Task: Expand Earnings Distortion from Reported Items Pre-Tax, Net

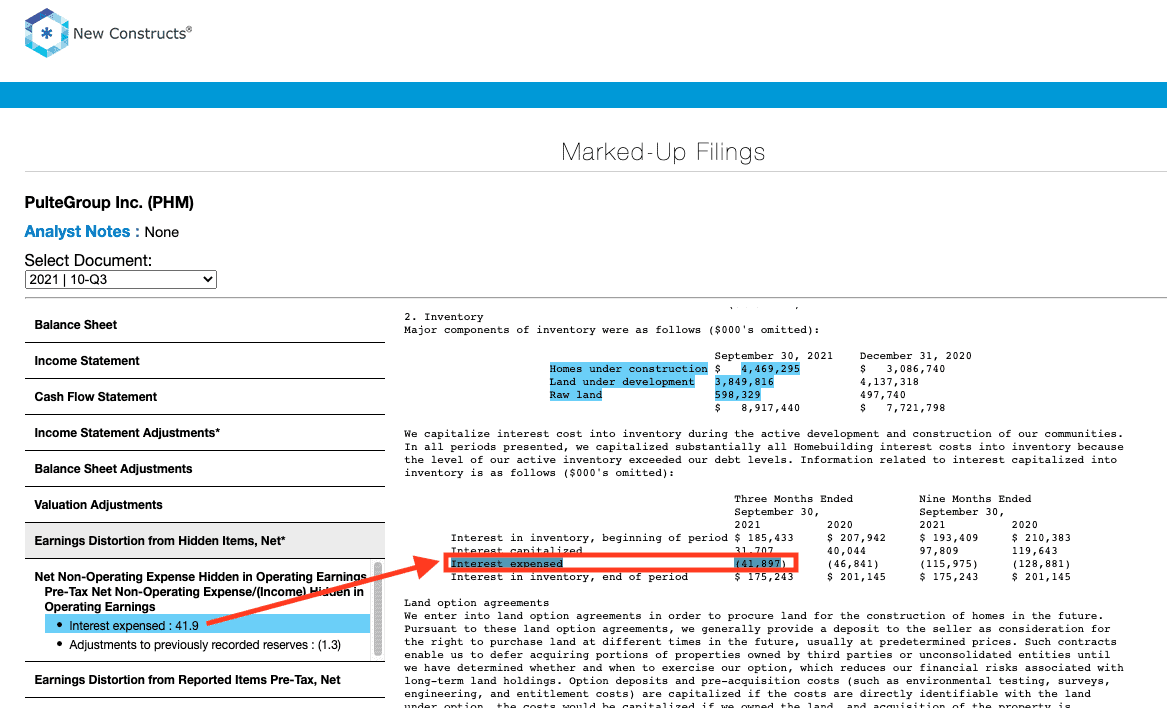Action: point(205,680)
